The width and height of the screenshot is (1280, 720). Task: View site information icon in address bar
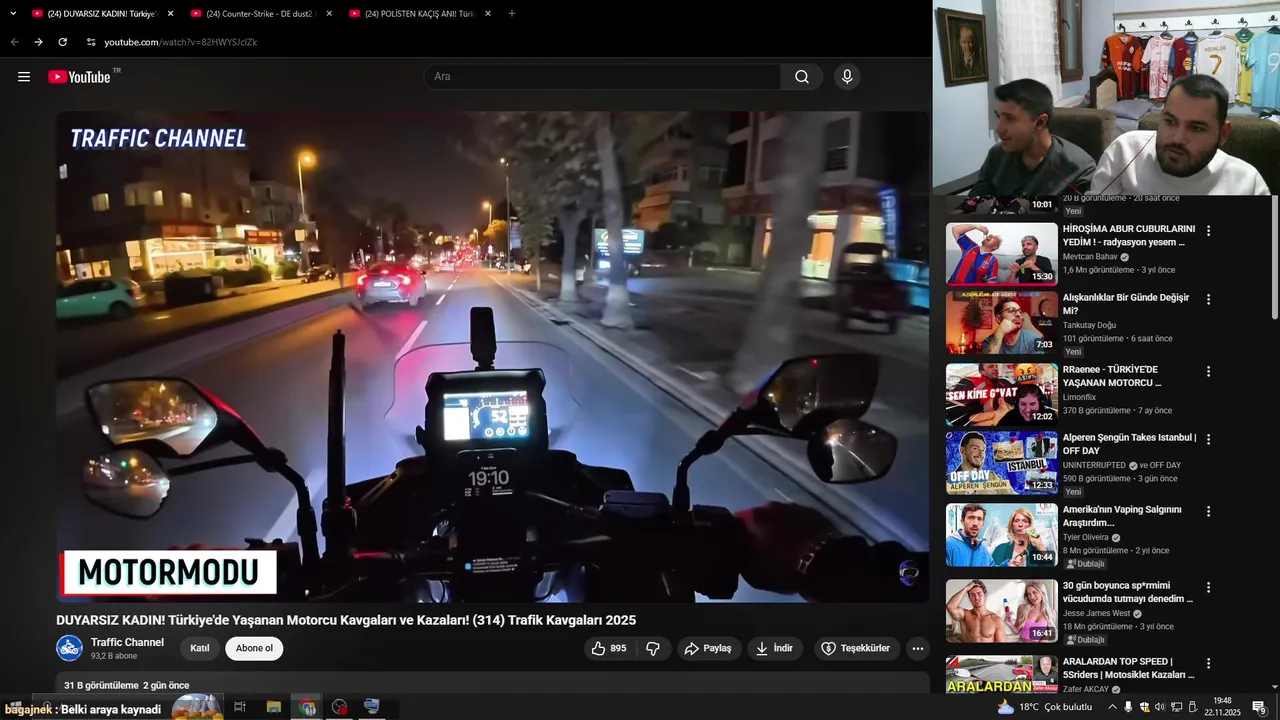91,42
